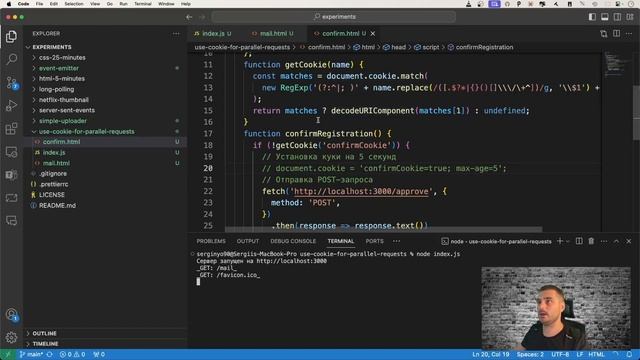Open the Search view in activity bar
Screen dimensions: 640x360
pos(11,60)
